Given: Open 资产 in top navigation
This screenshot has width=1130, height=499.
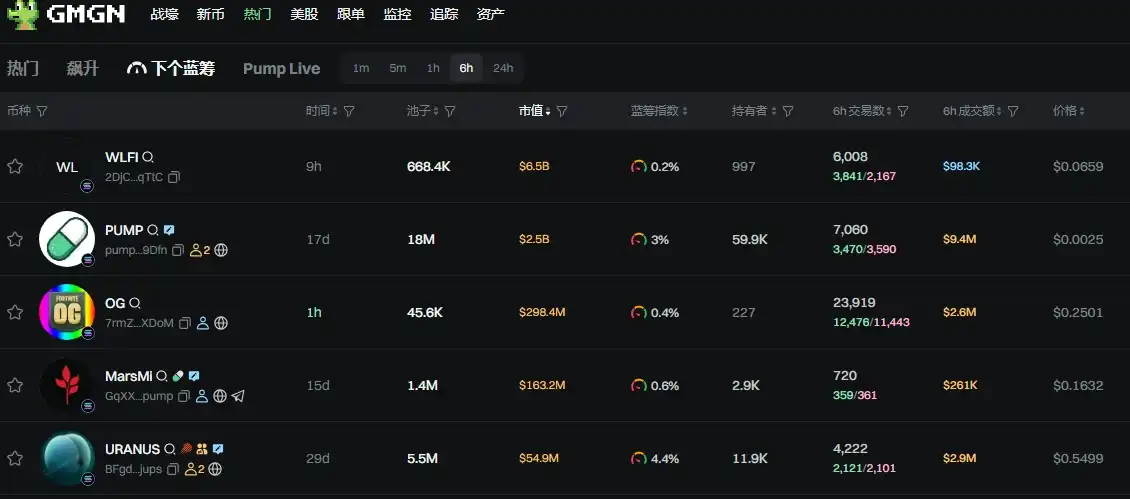Looking at the screenshot, I should [x=491, y=14].
